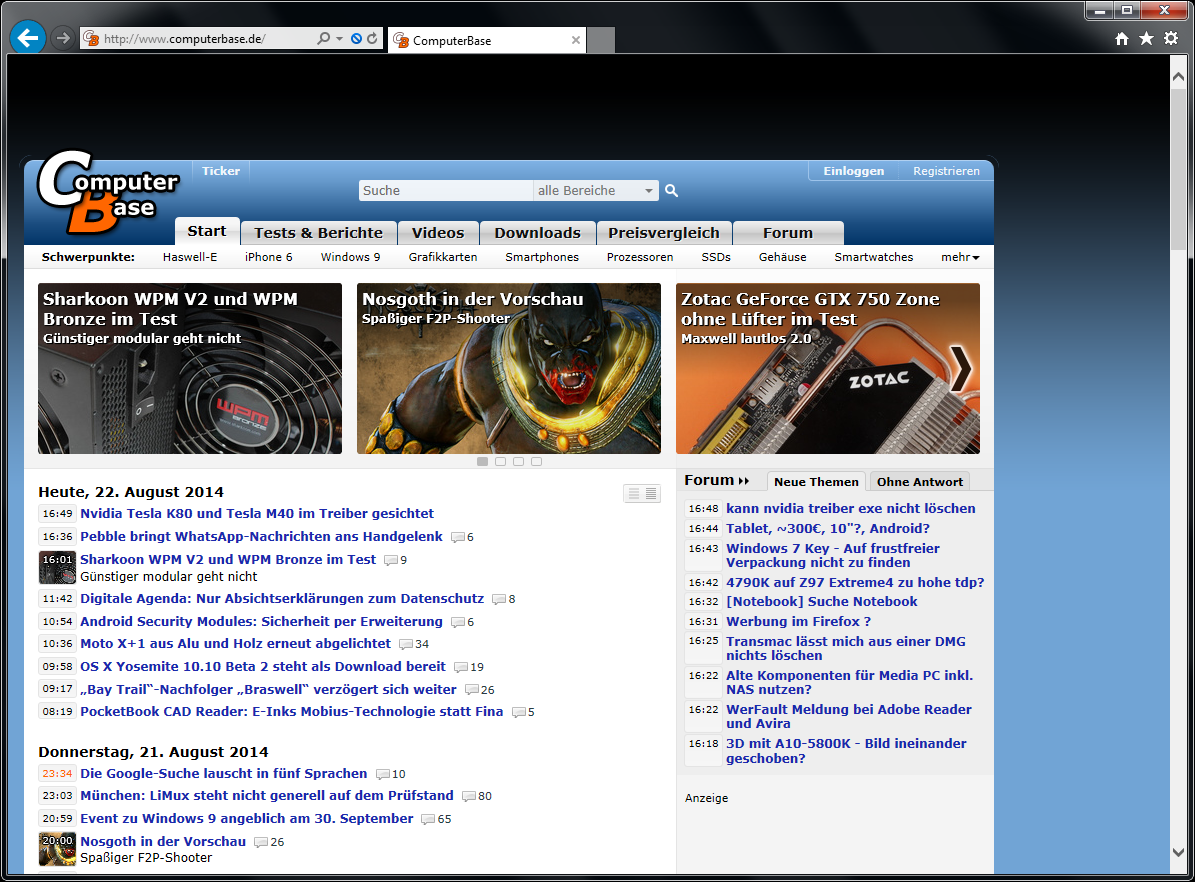
Task: Select the second carousel page indicator
Action: 500,461
